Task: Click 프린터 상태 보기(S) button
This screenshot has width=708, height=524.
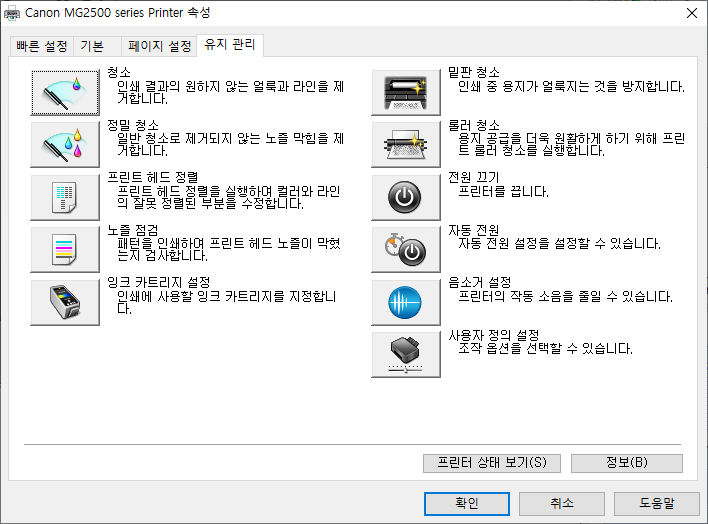Action: point(492,463)
